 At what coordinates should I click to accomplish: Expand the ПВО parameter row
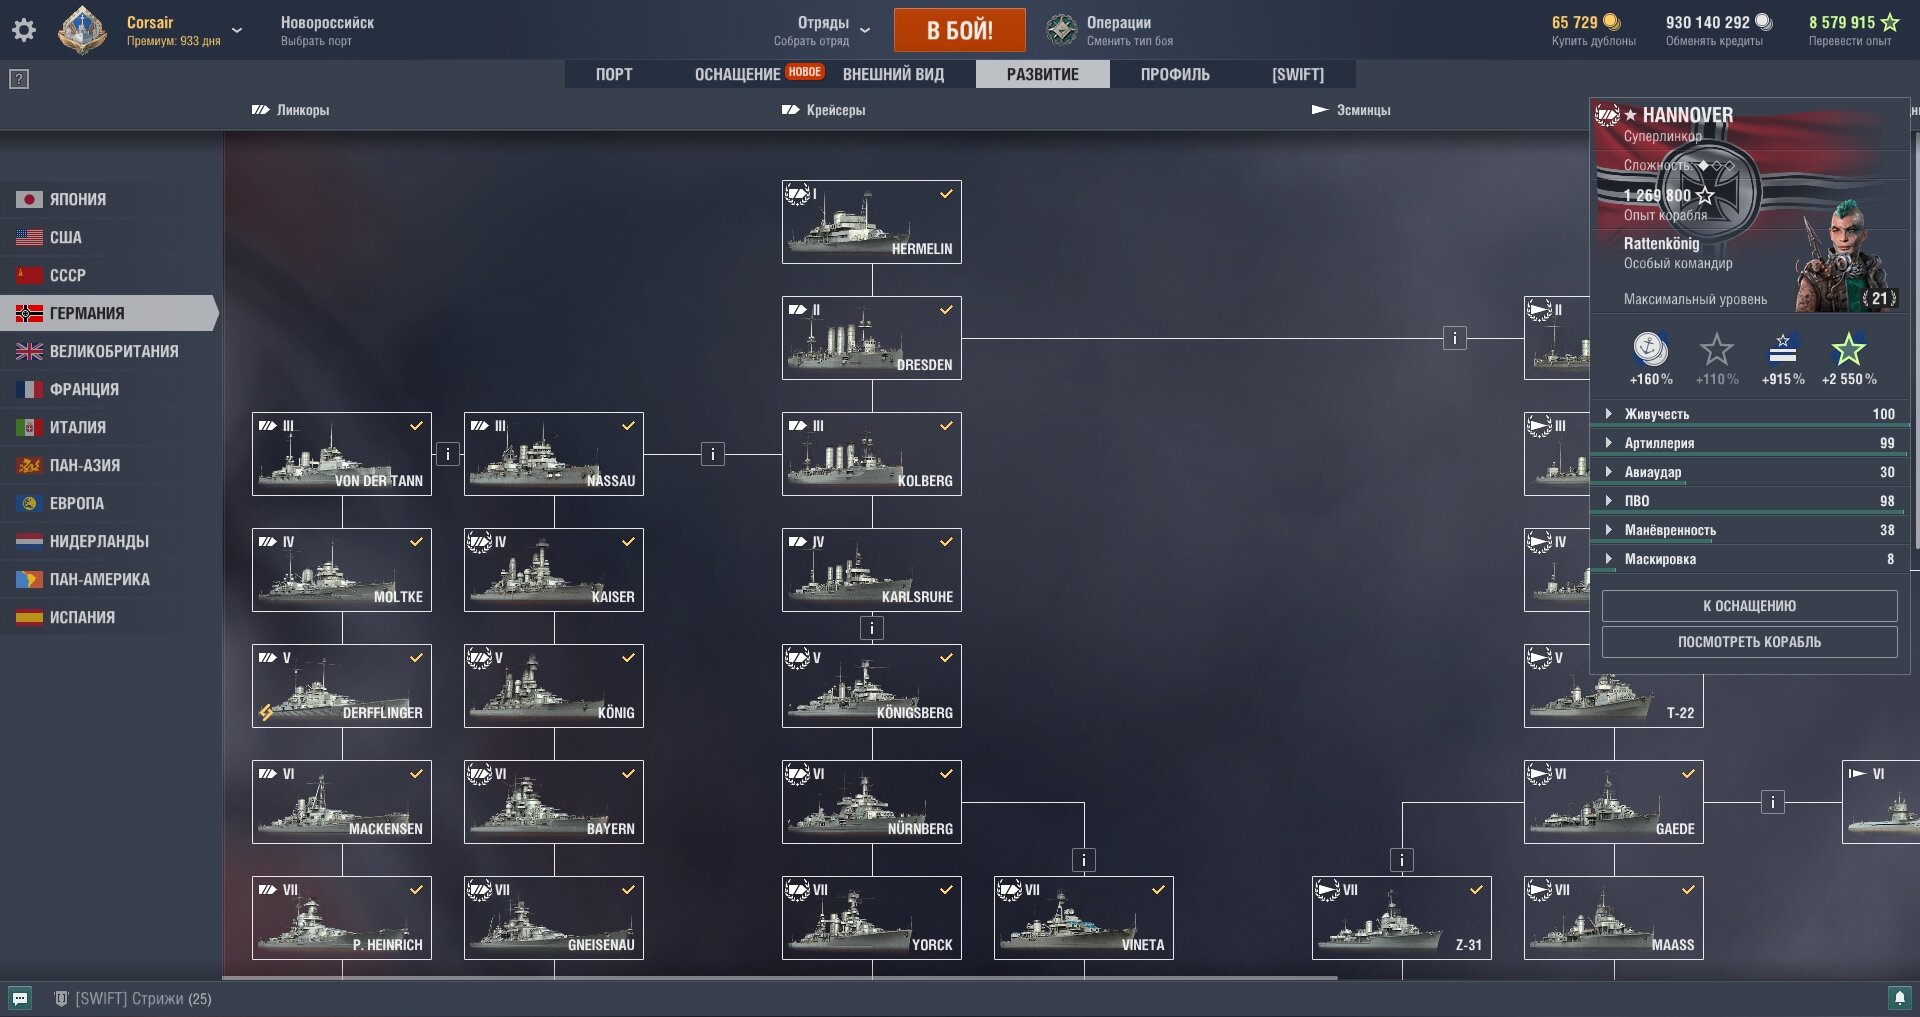coord(1750,501)
